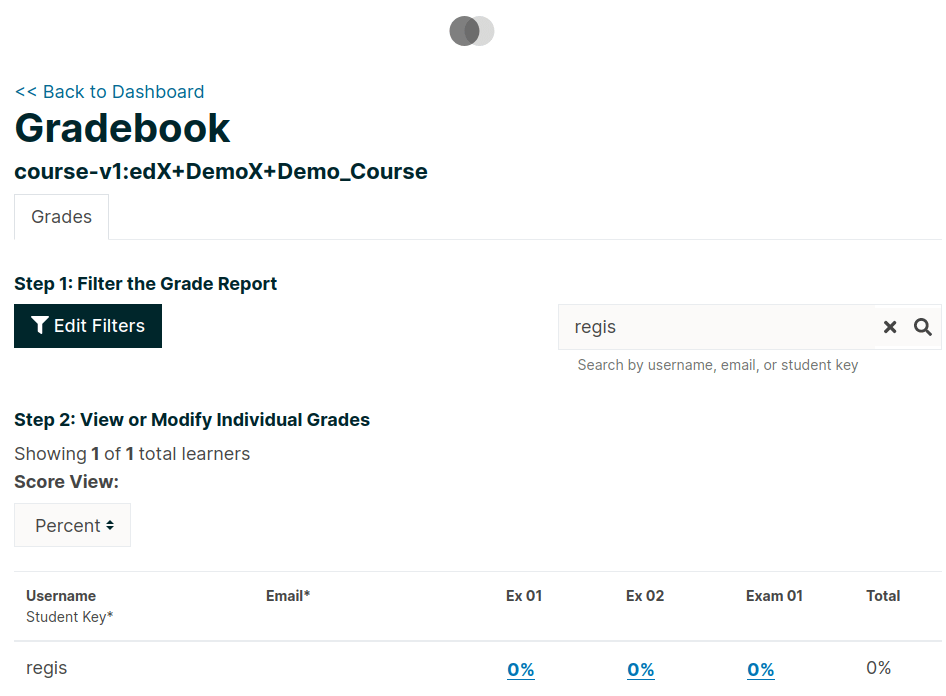Click the Gradebook heading
Image resolution: width=946 pixels, height=696 pixels.
(x=122, y=128)
